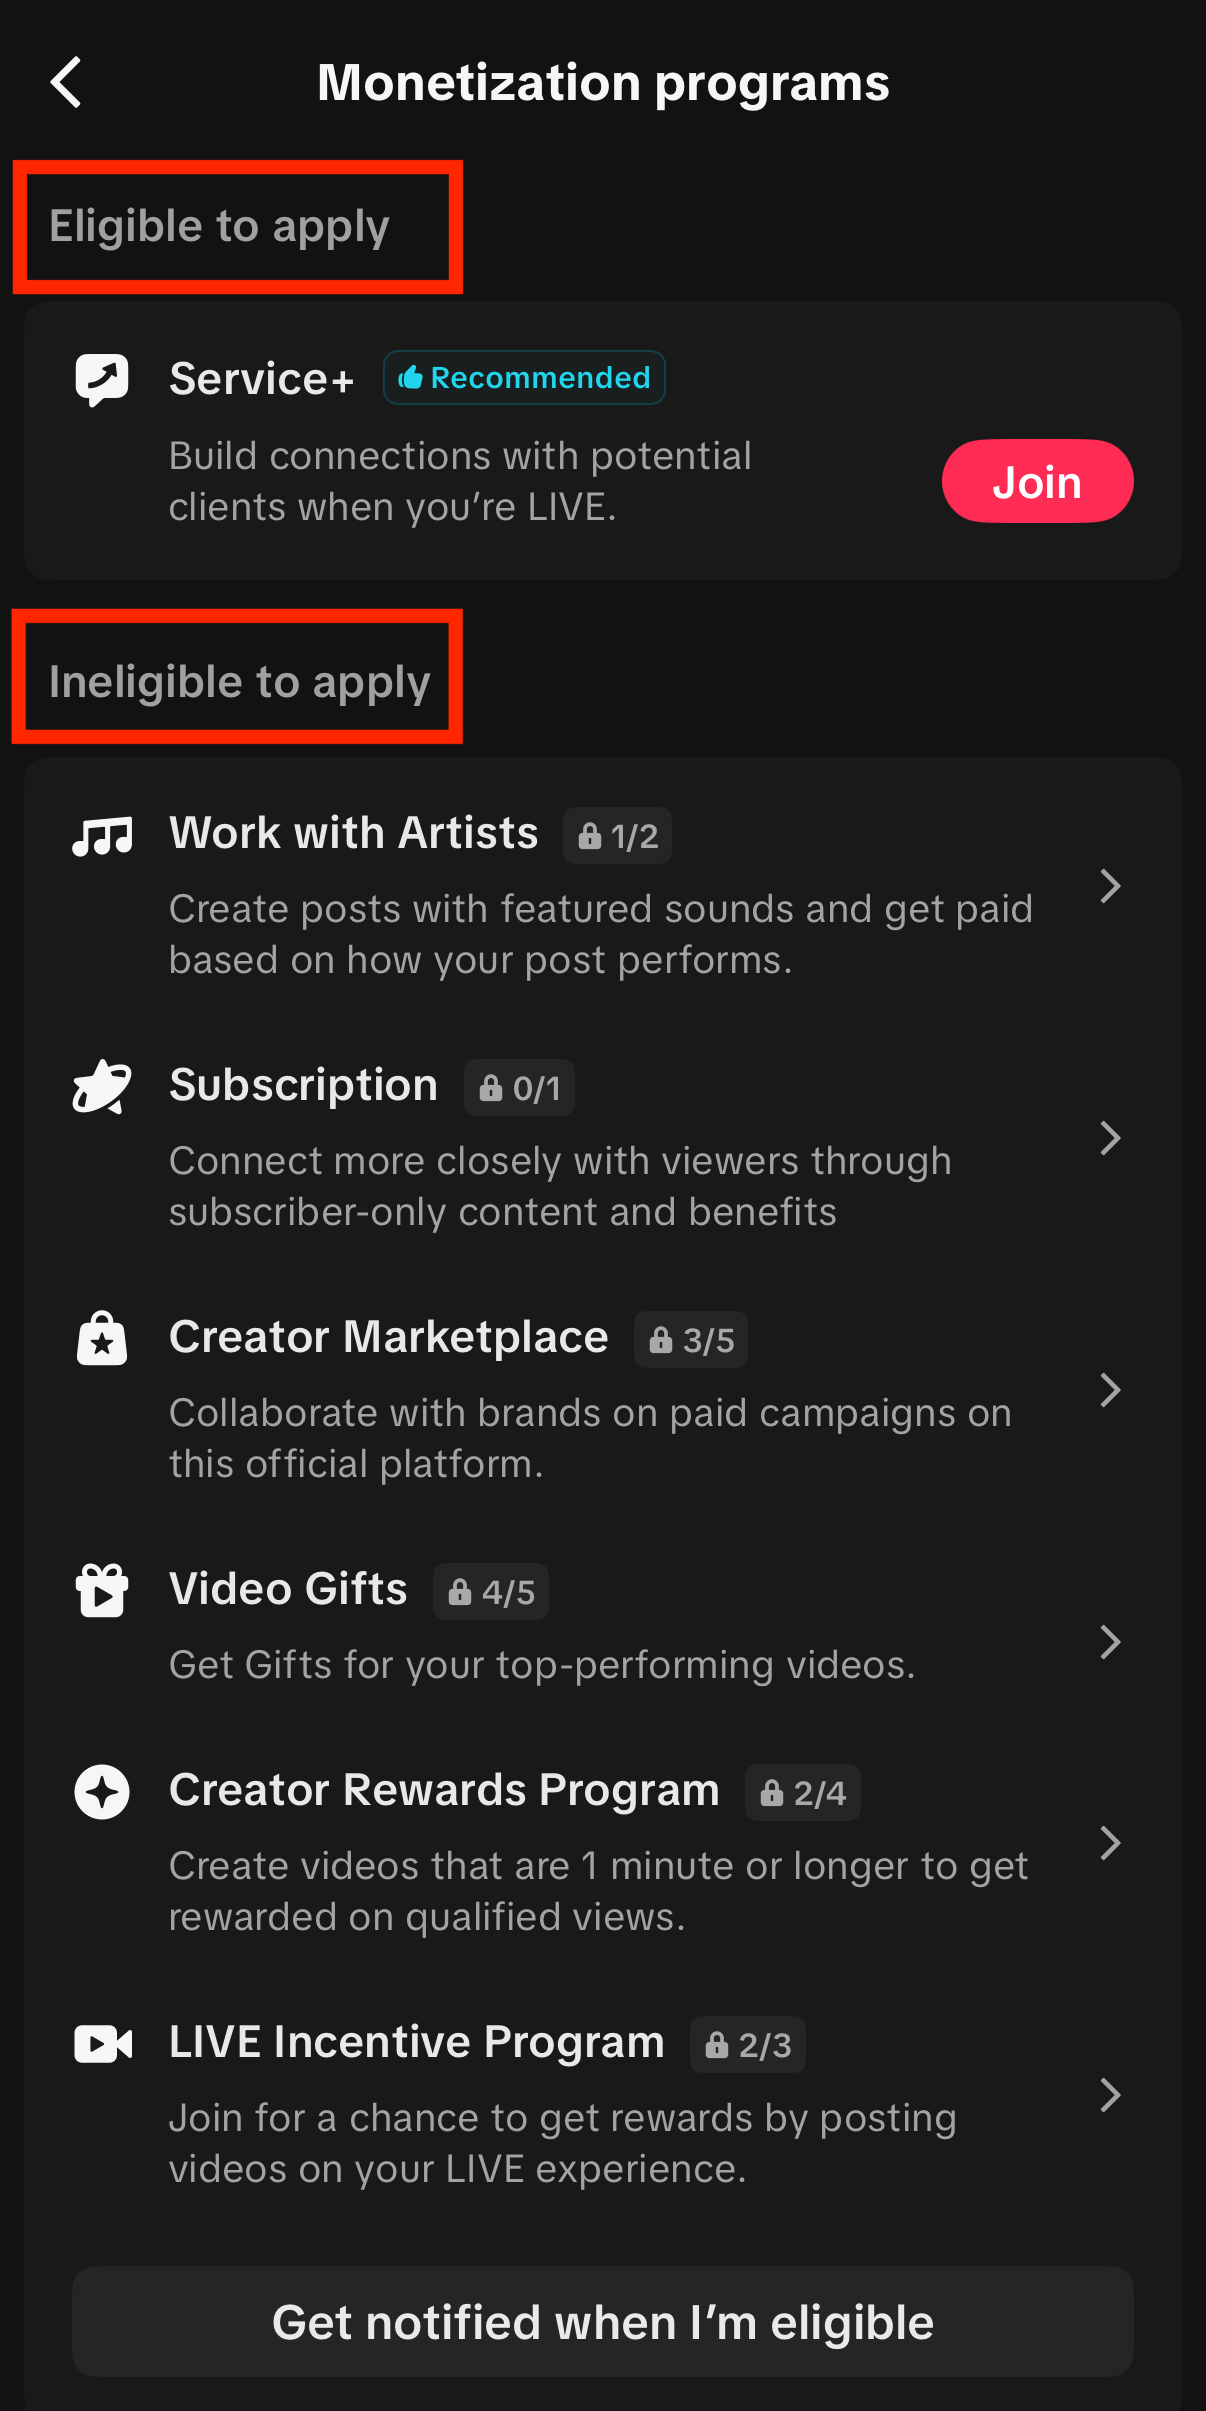The height and width of the screenshot is (2411, 1206).
Task: Tap the Recommended badge next to Service+
Action: (524, 378)
